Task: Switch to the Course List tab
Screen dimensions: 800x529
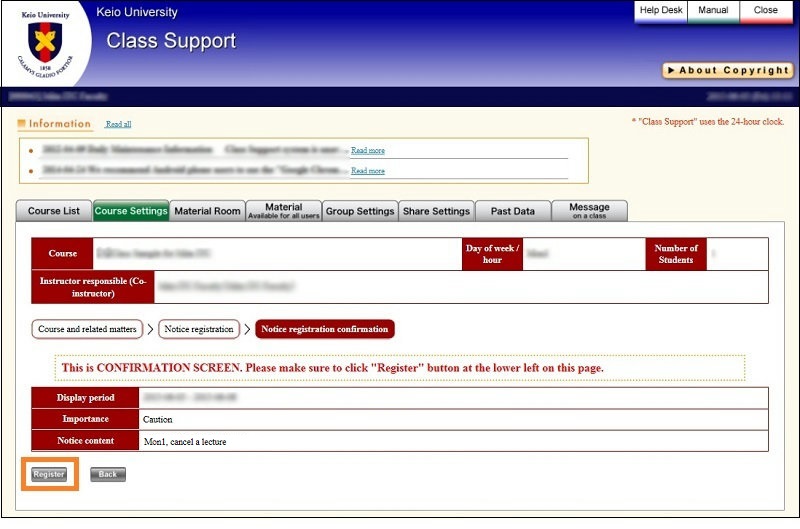Action: pos(54,211)
